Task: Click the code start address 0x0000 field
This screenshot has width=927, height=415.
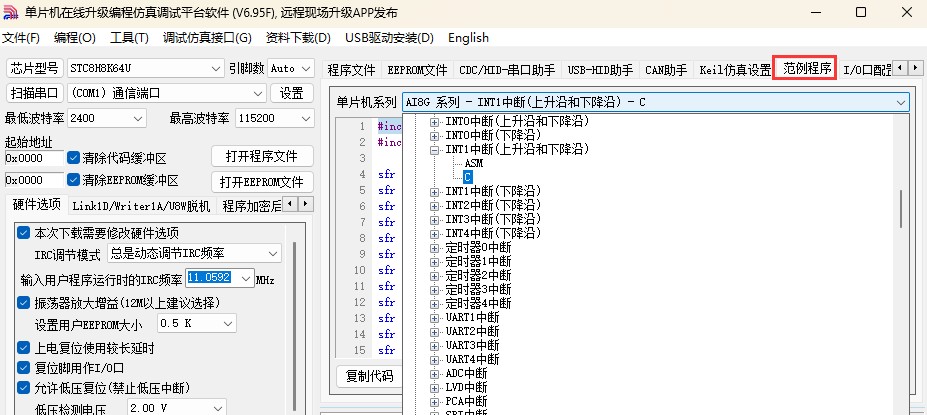Action: tap(34, 158)
